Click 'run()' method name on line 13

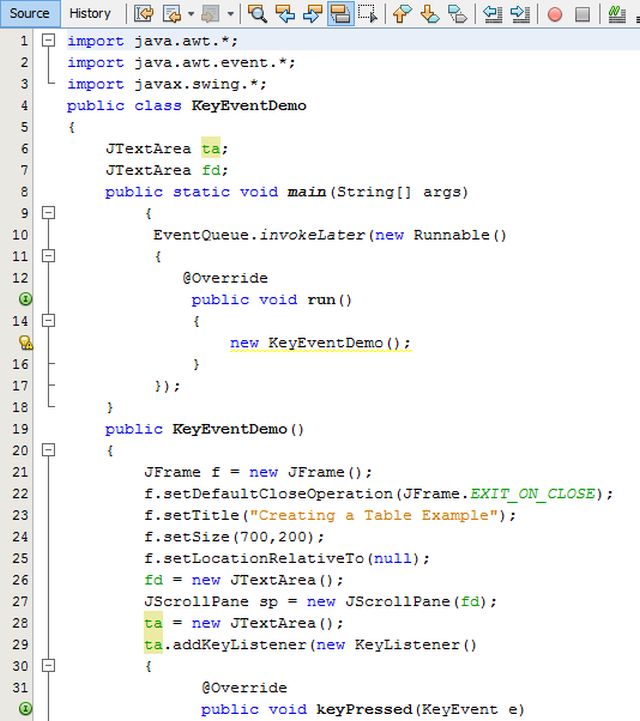[329, 300]
